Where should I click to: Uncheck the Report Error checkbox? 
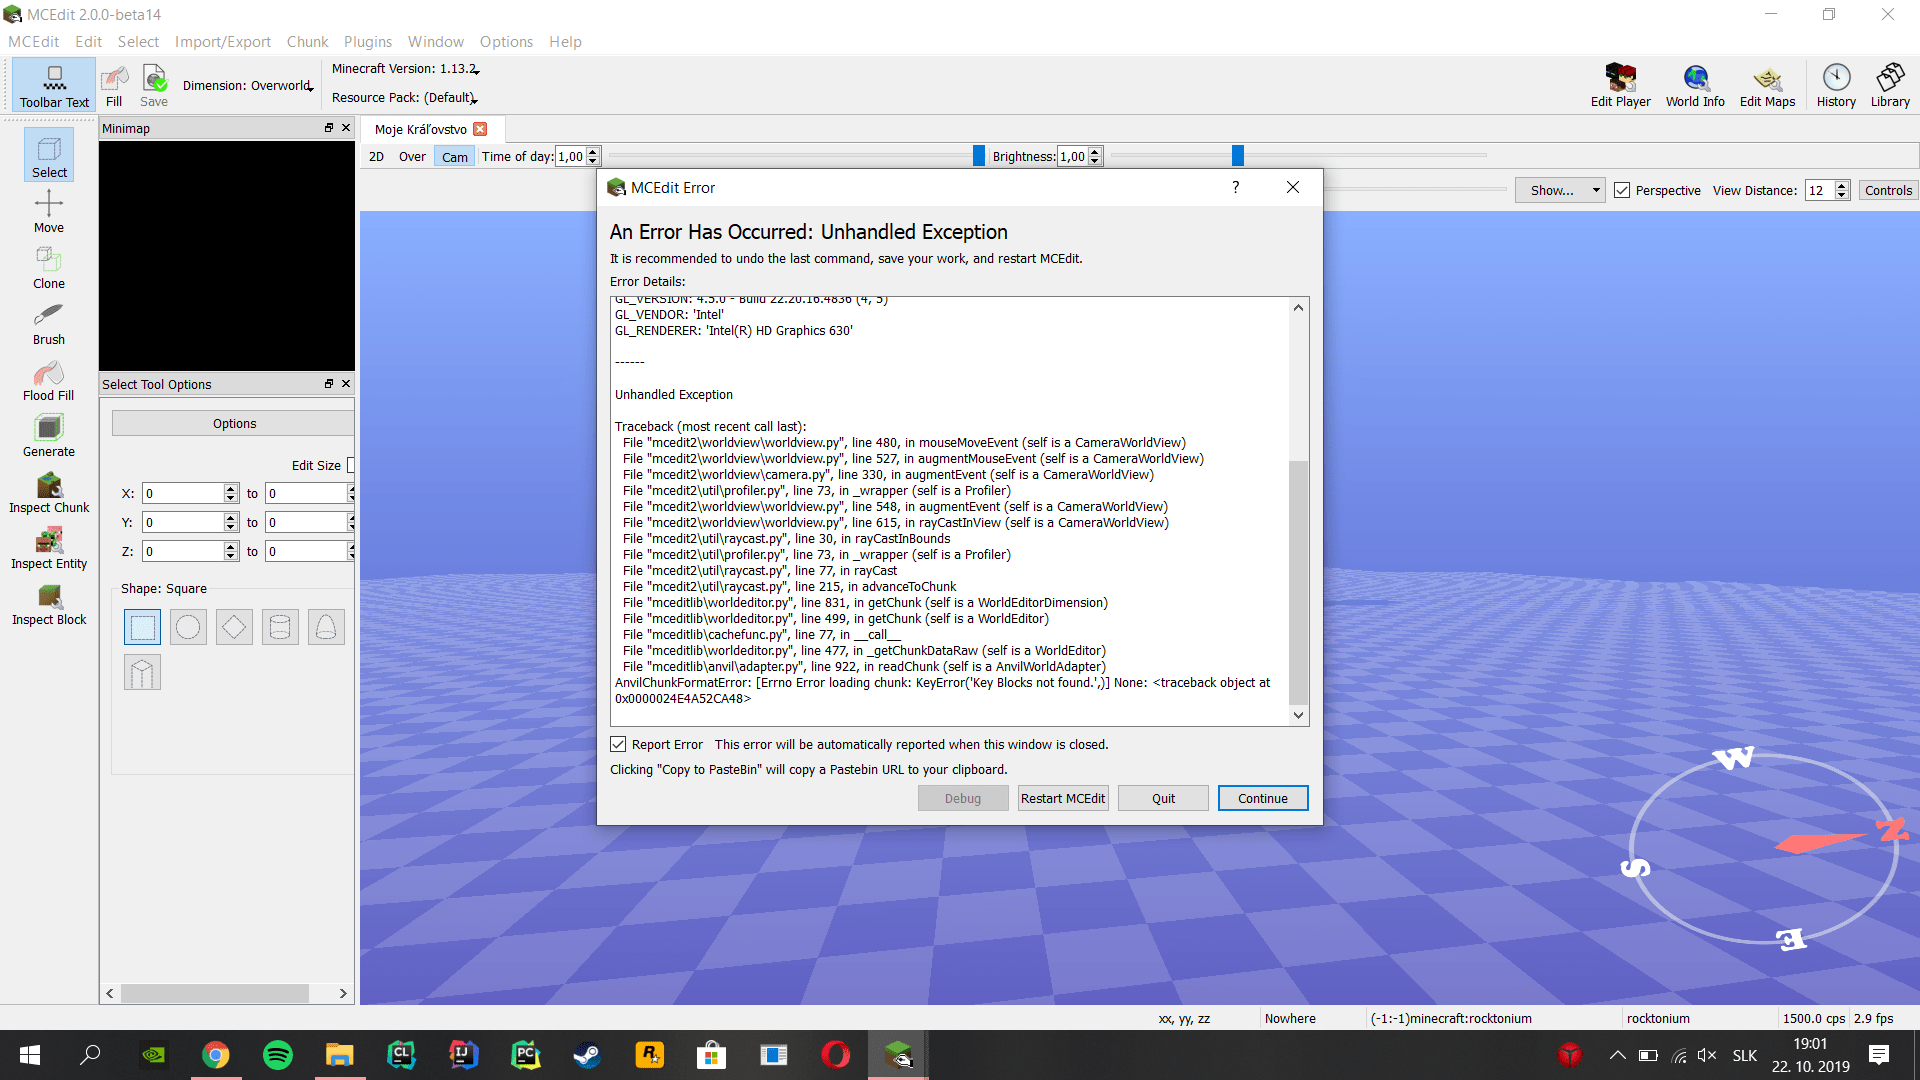(x=619, y=744)
